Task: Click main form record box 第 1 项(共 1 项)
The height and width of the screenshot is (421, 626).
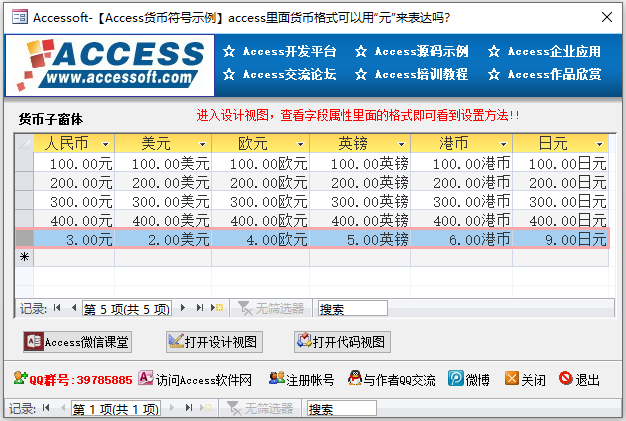Action: click(x=116, y=408)
